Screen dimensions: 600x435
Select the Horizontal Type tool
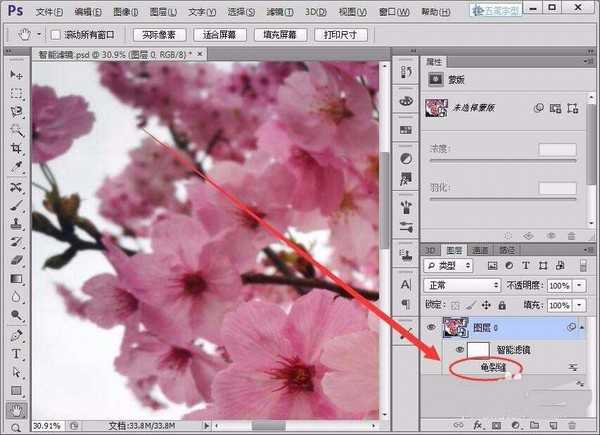[x=17, y=354]
